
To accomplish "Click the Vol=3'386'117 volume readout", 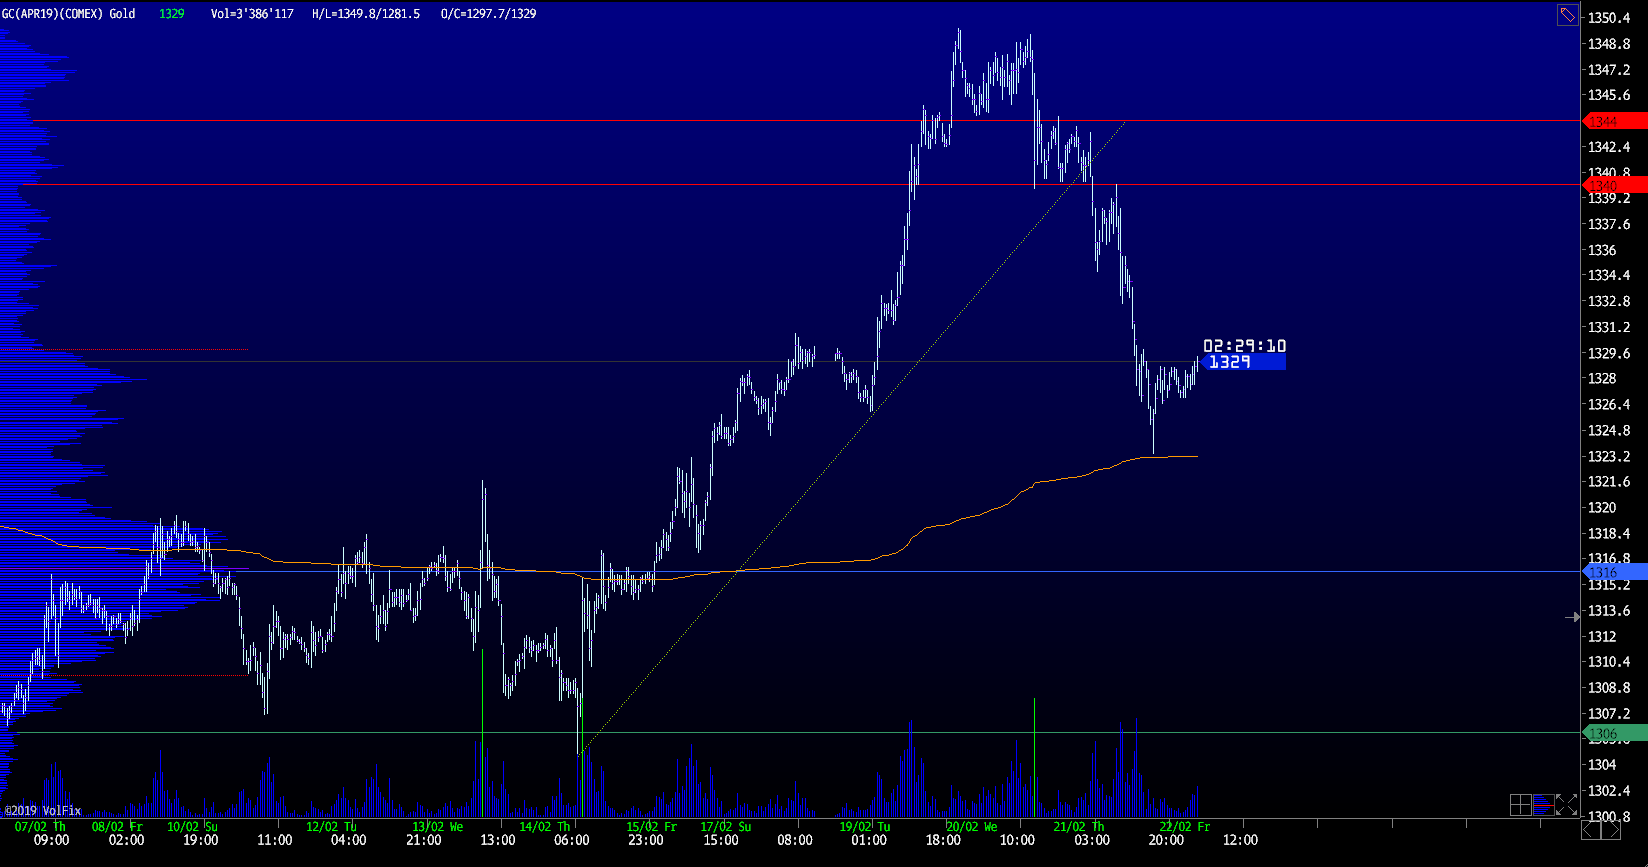I will pos(252,14).
